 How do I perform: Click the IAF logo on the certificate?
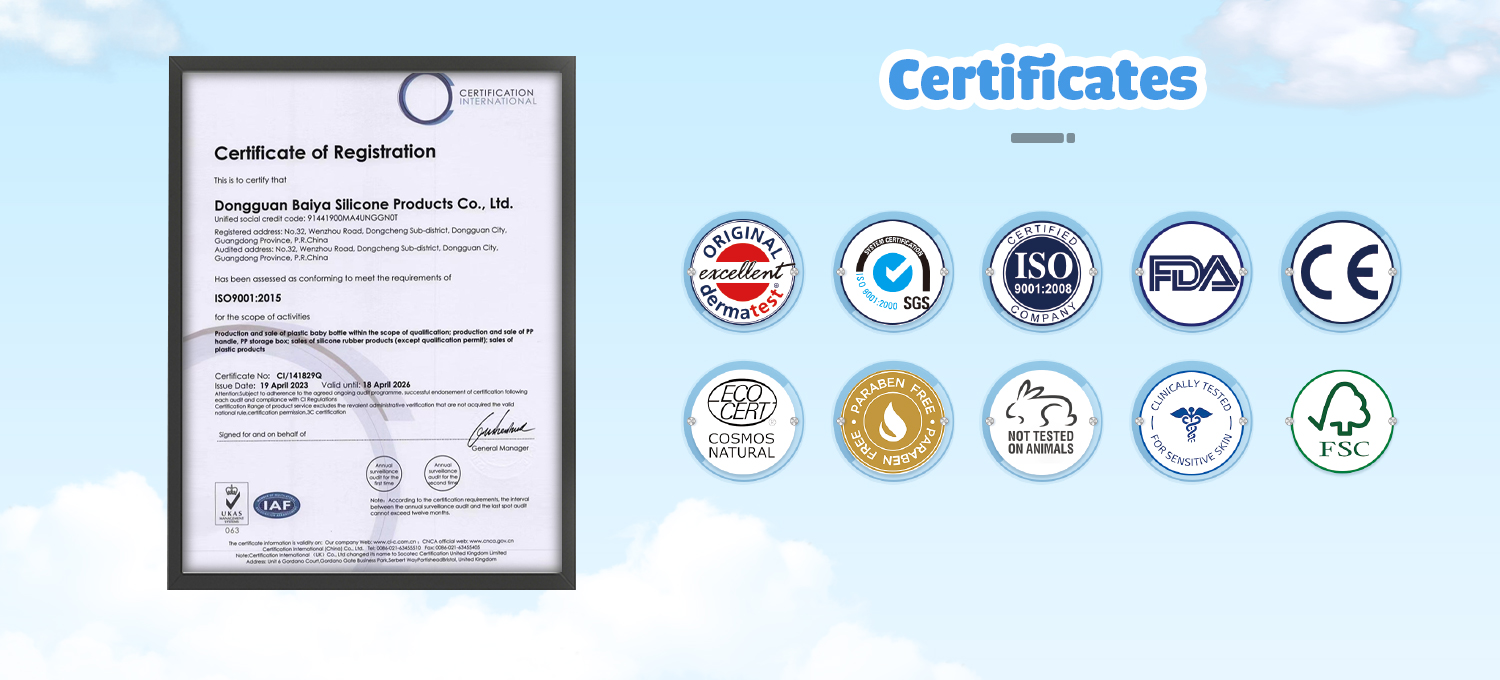tap(276, 507)
